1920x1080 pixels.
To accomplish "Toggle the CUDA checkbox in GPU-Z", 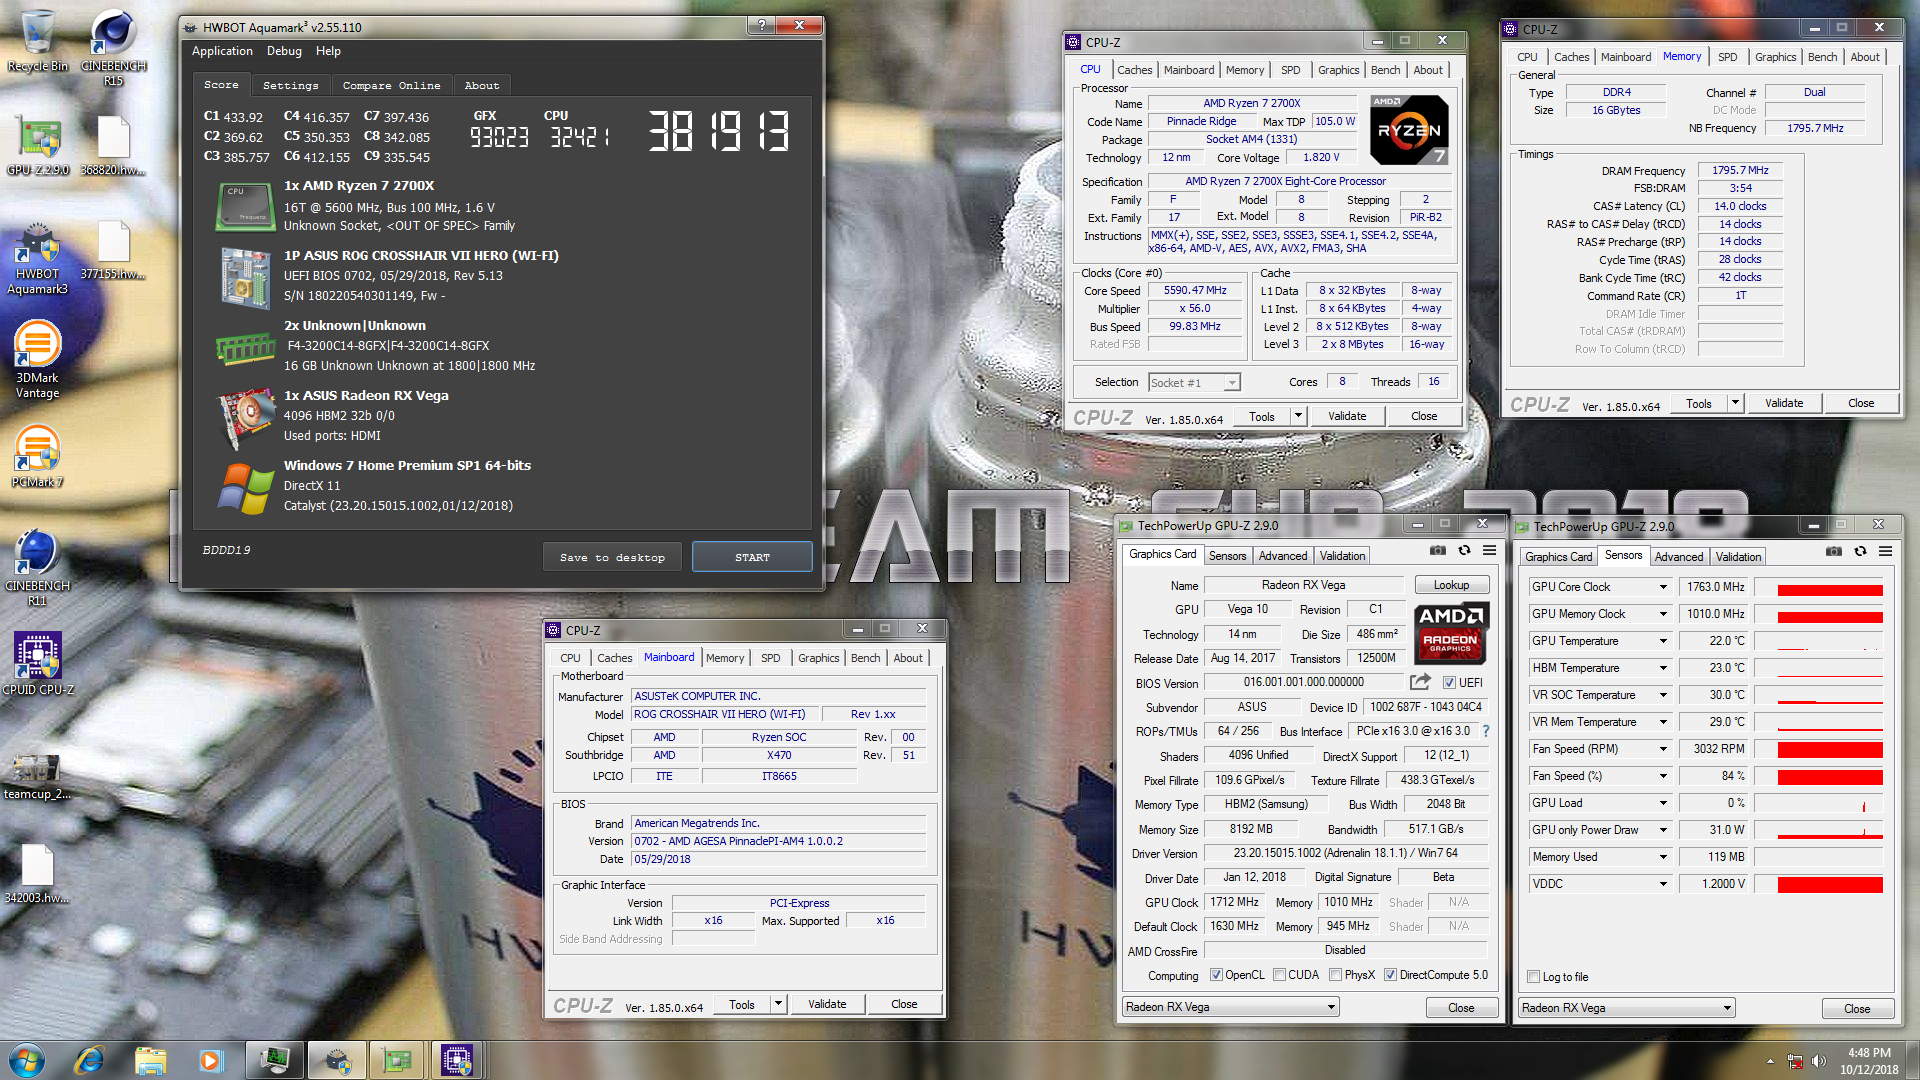I will click(x=1279, y=975).
